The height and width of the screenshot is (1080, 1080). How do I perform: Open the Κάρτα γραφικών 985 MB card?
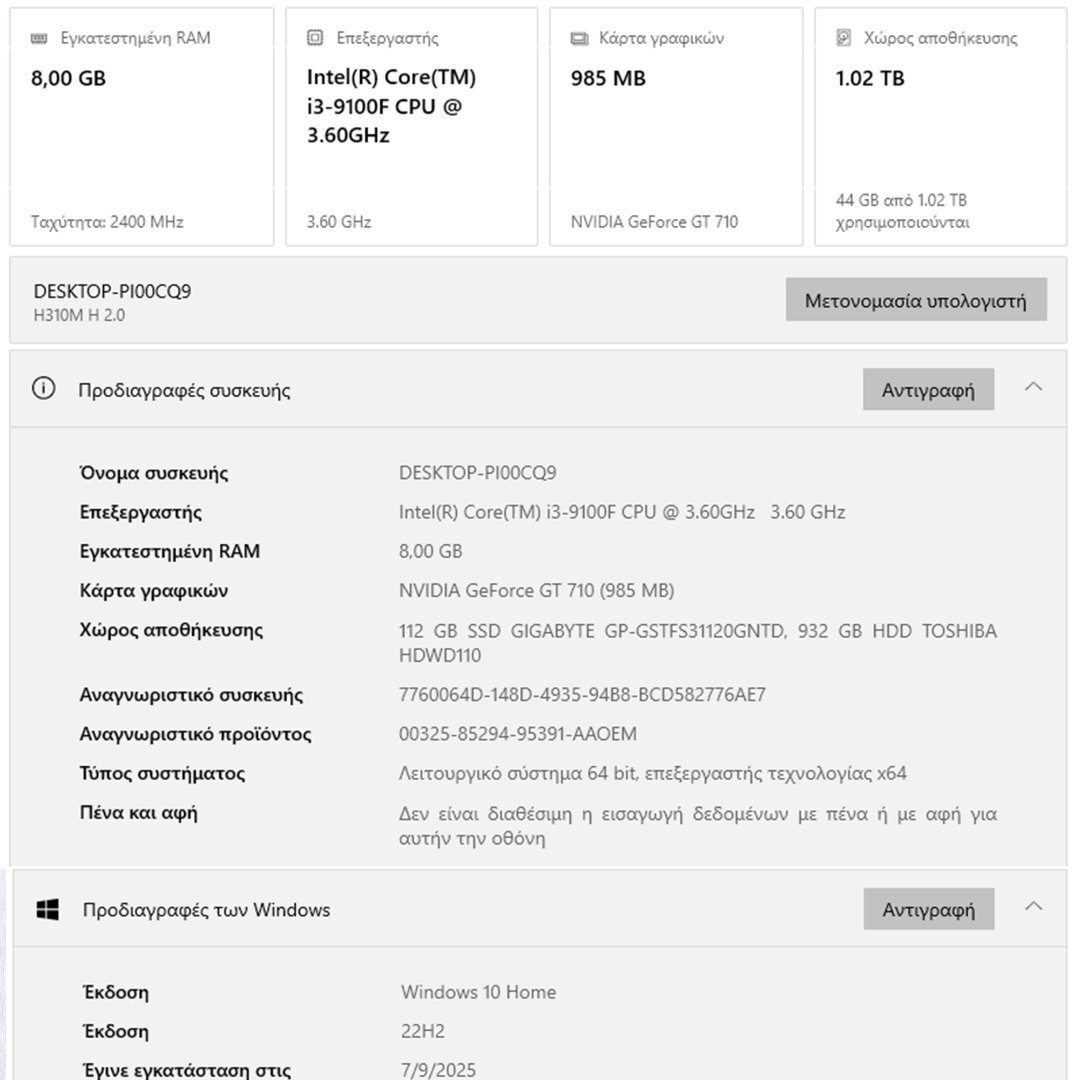(x=676, y=127)
